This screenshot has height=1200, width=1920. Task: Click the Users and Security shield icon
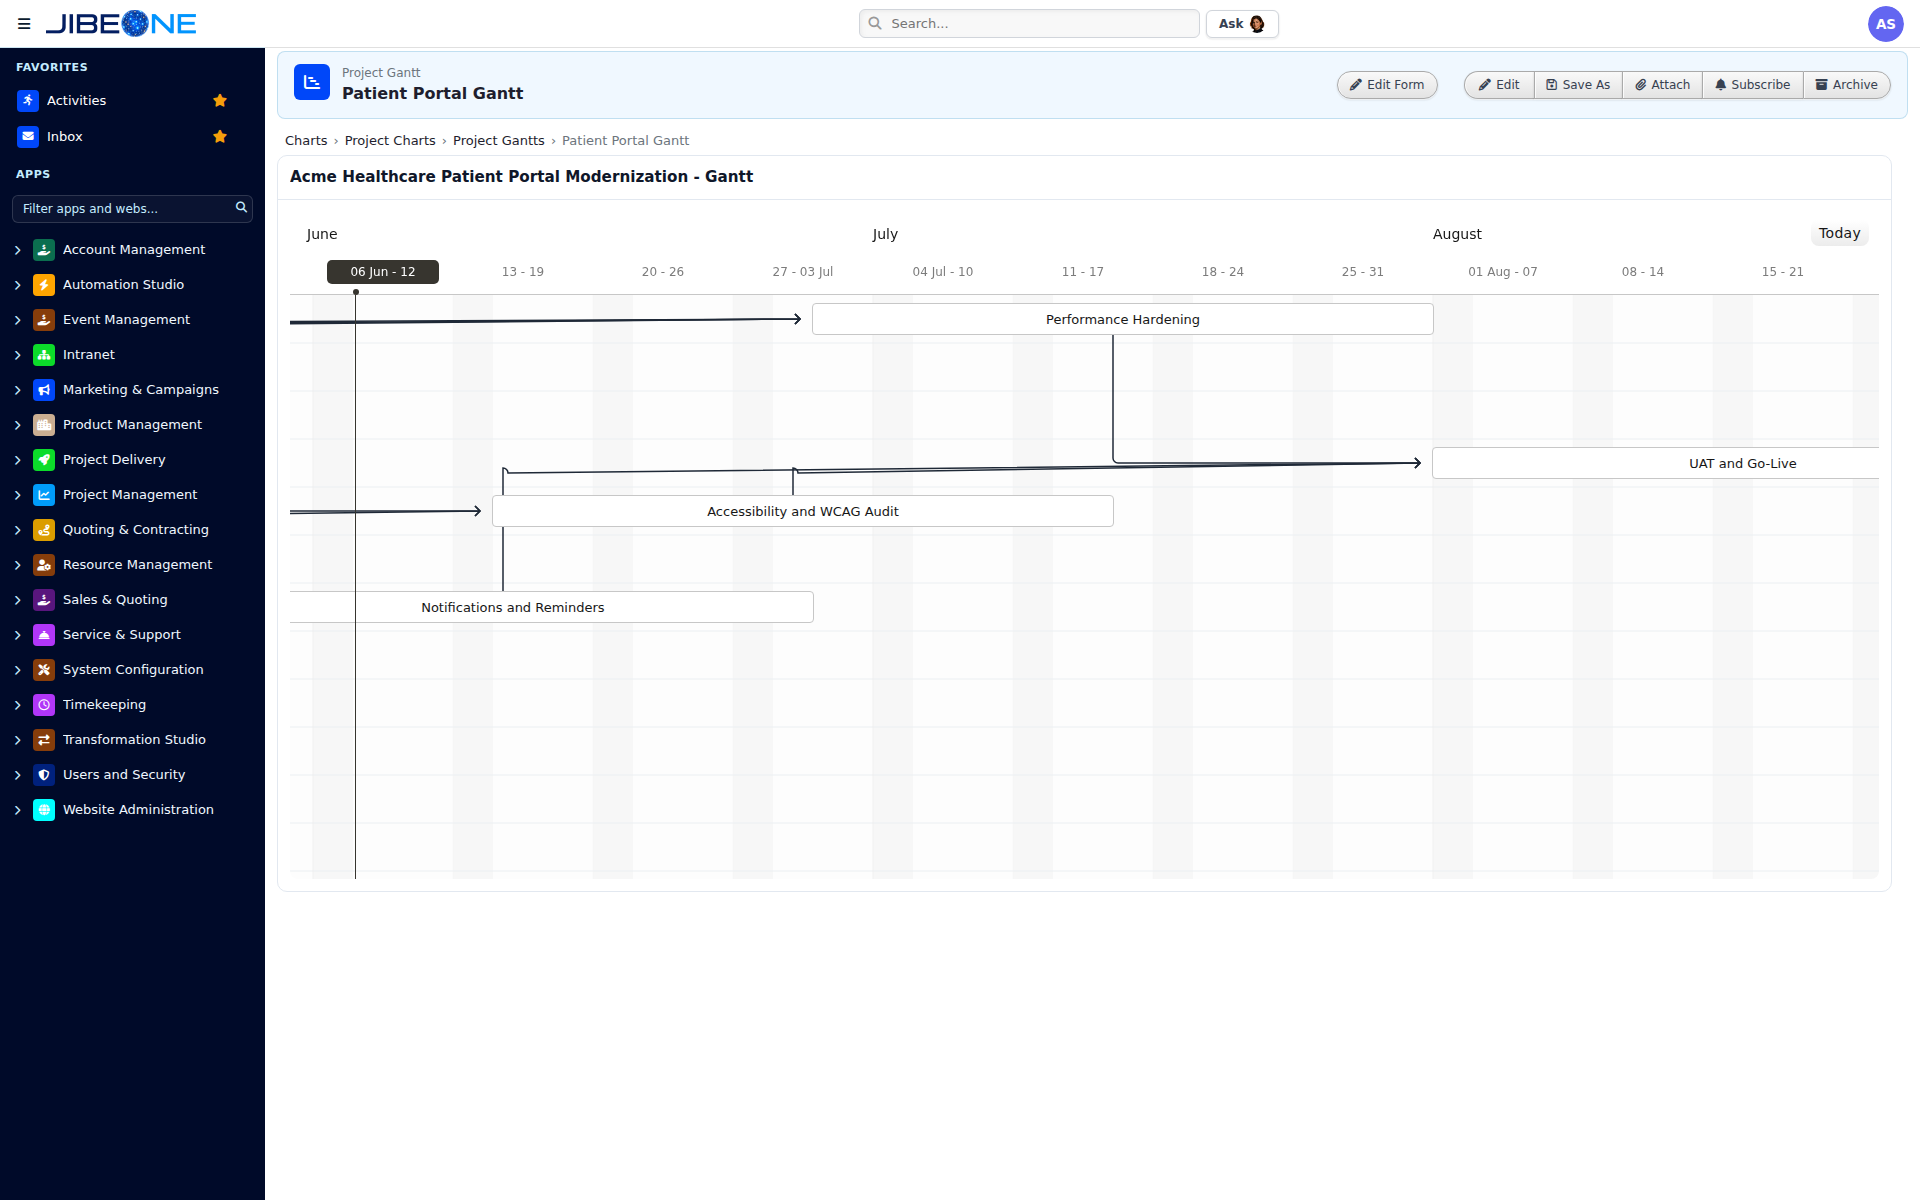[x=44, y=775]
